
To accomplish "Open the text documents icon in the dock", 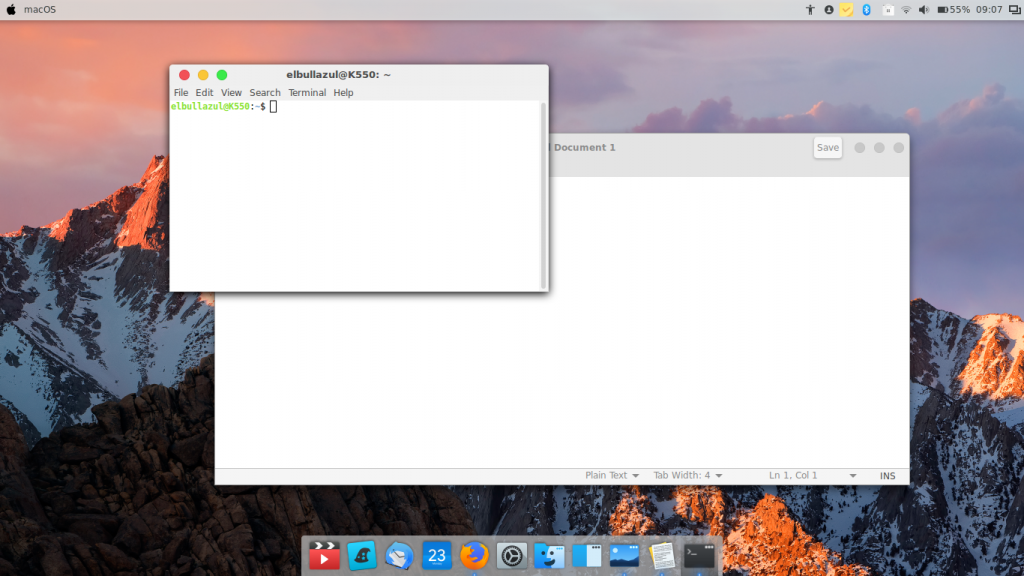I will [x=660, y=556].
